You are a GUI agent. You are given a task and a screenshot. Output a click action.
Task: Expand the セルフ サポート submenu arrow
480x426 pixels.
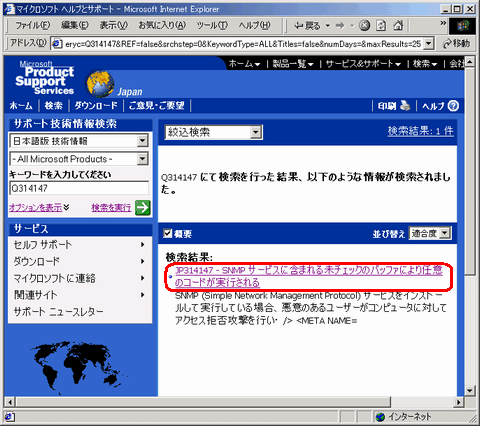click(143, 244)
